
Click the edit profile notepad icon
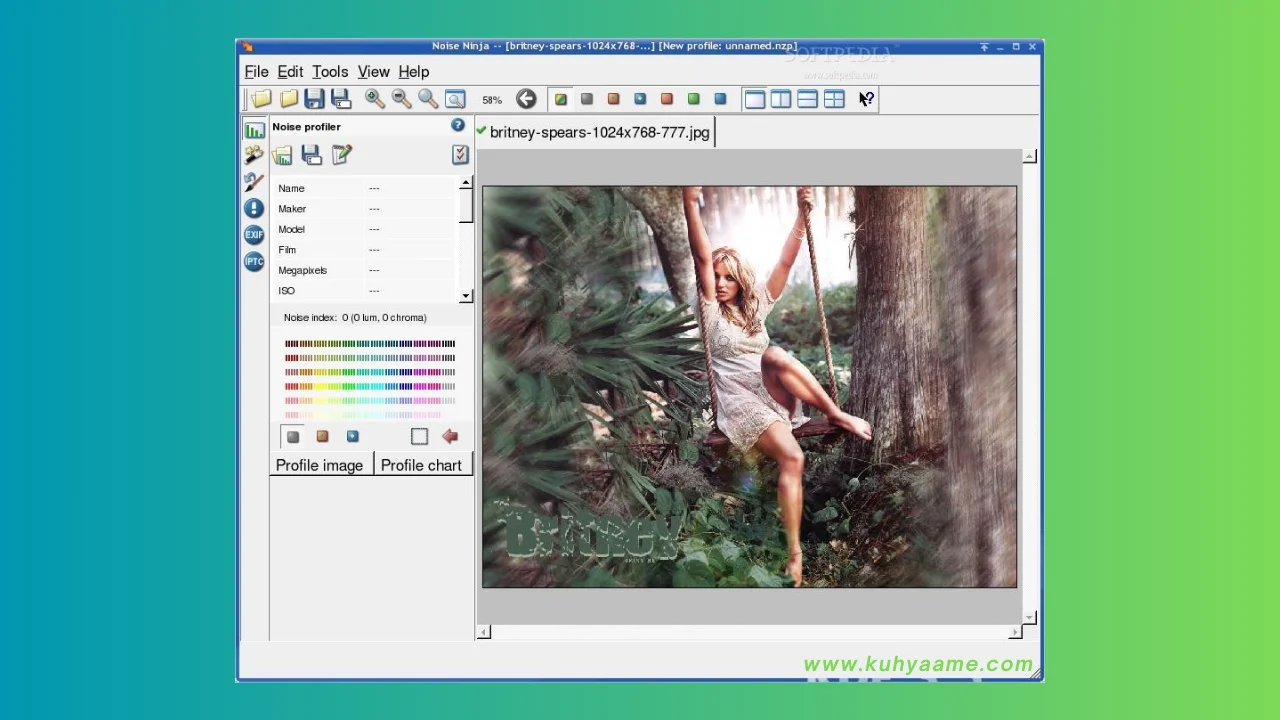(341, 155)
